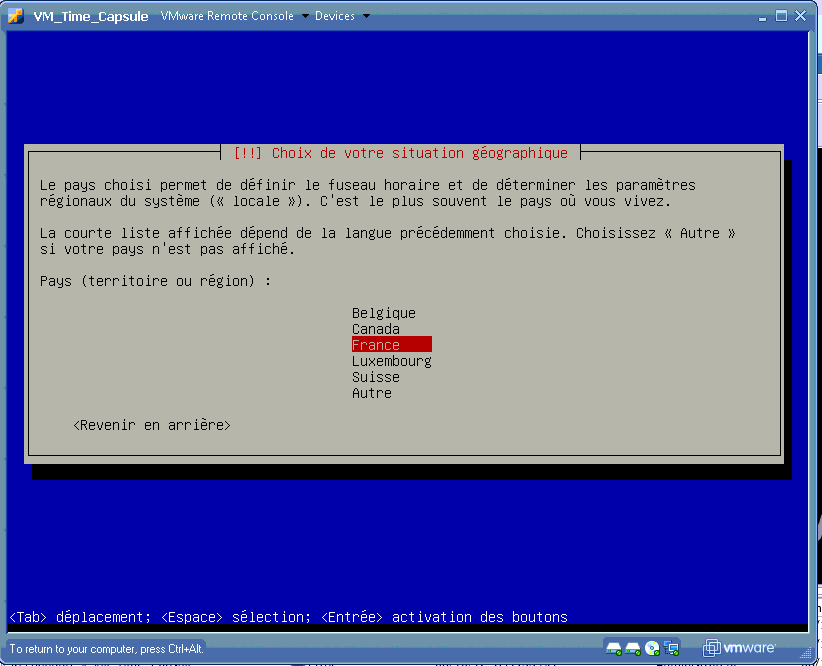This screenshot has height=666, width=822.
Task: Click the VMware Remote Console app icon
Action: point(16,16)
